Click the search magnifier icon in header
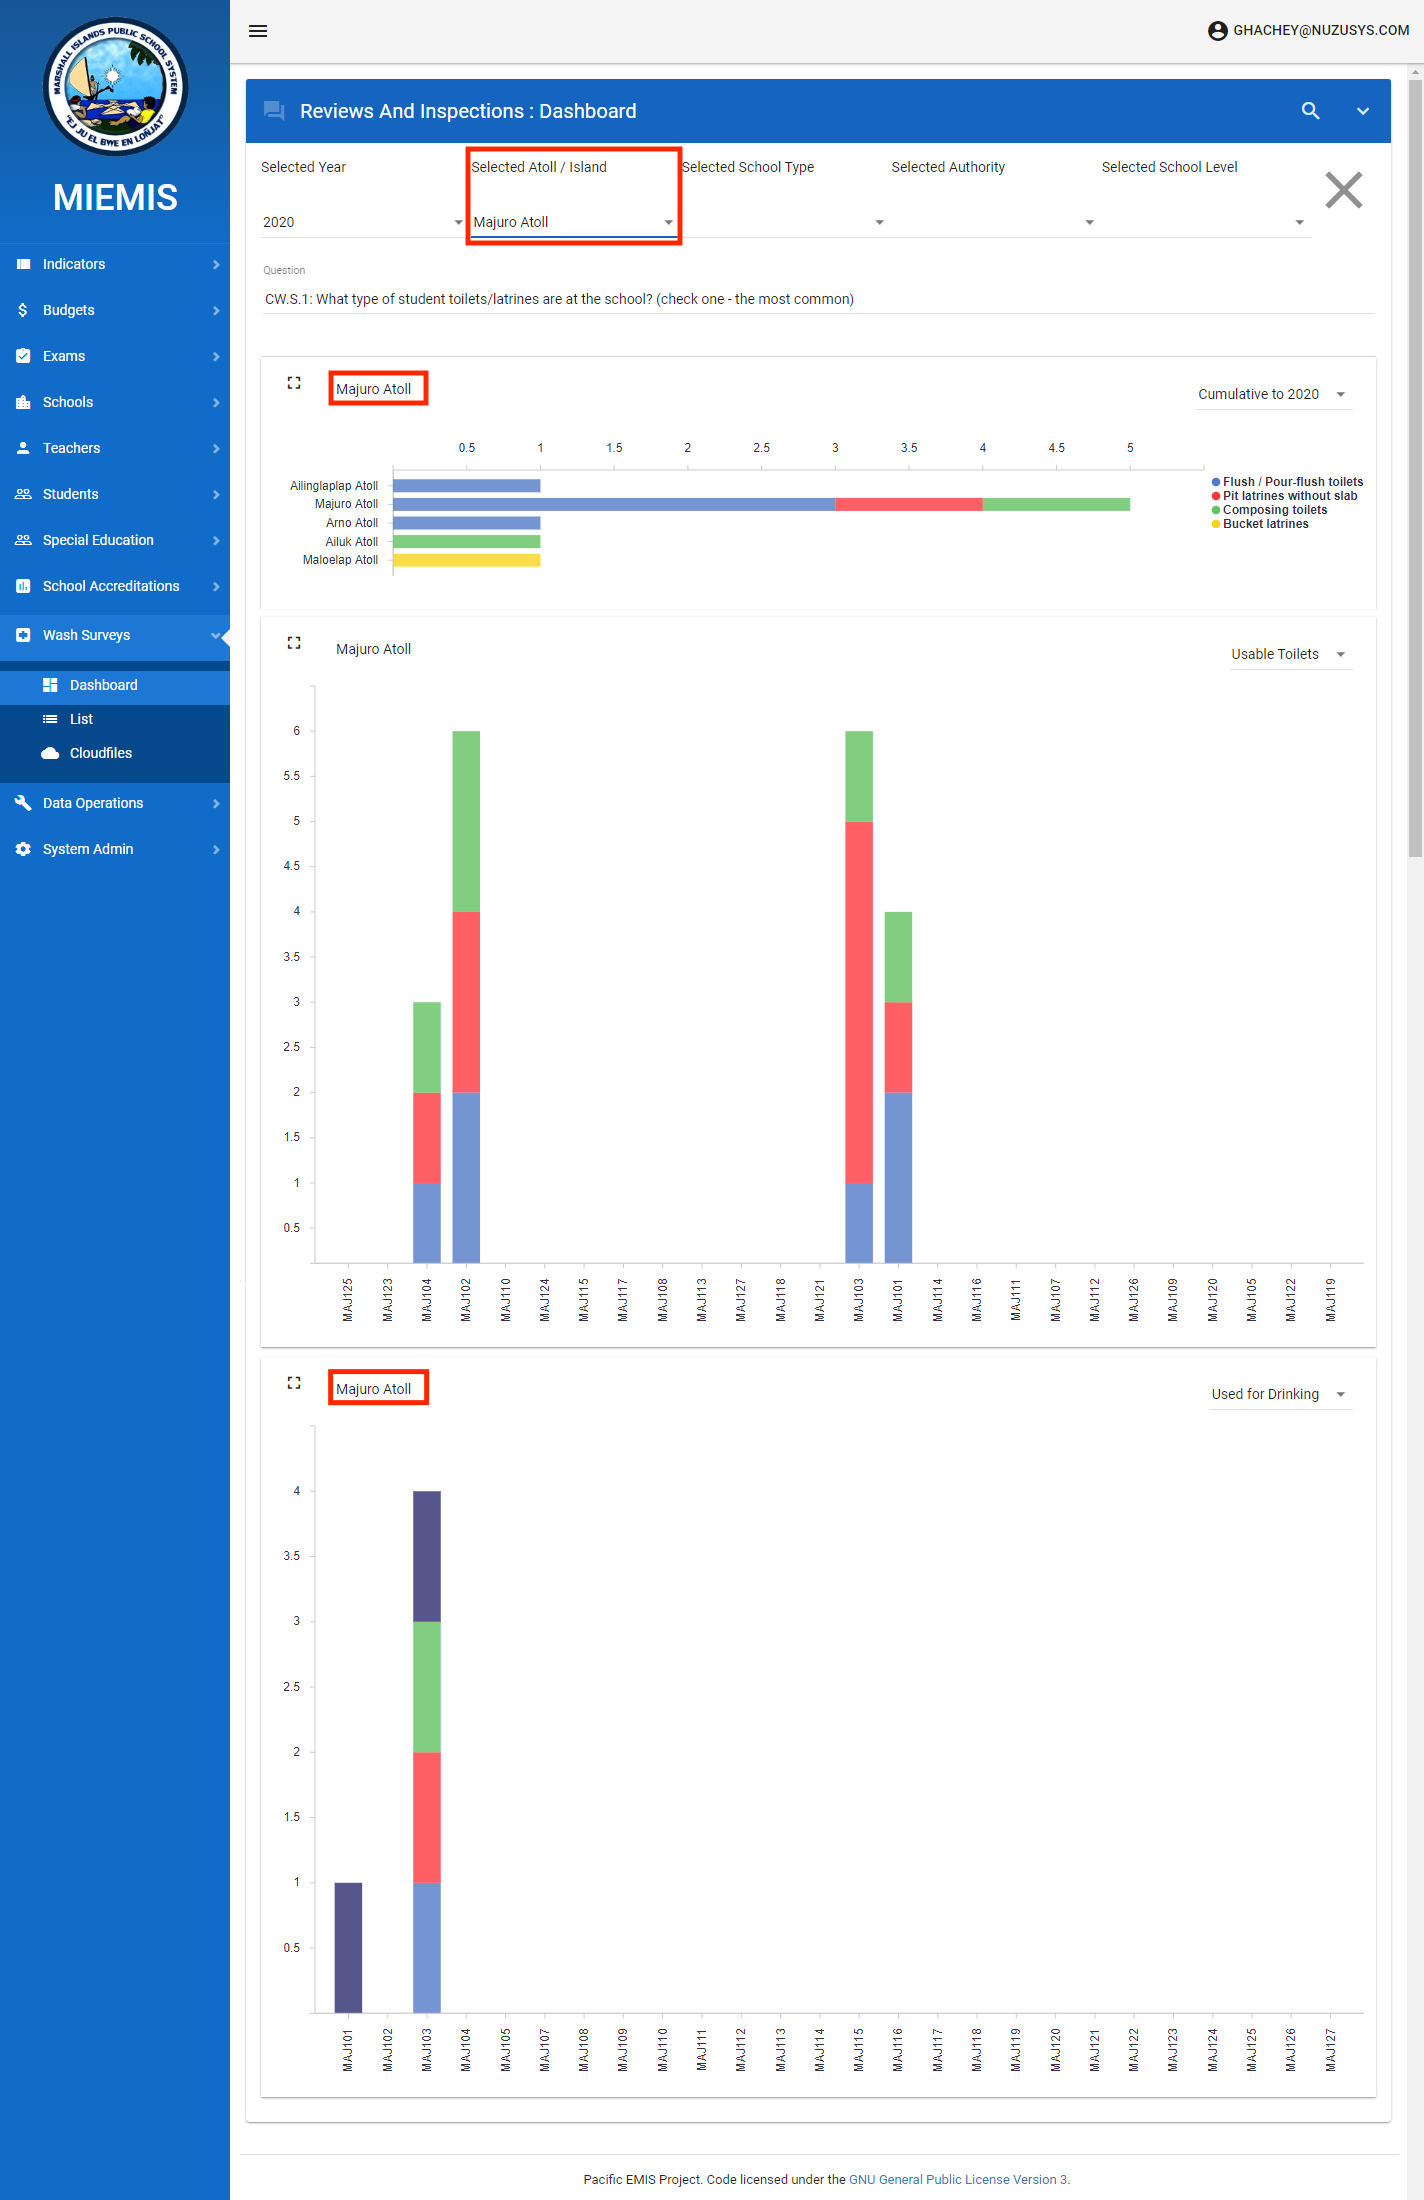 pos(1310,111)
